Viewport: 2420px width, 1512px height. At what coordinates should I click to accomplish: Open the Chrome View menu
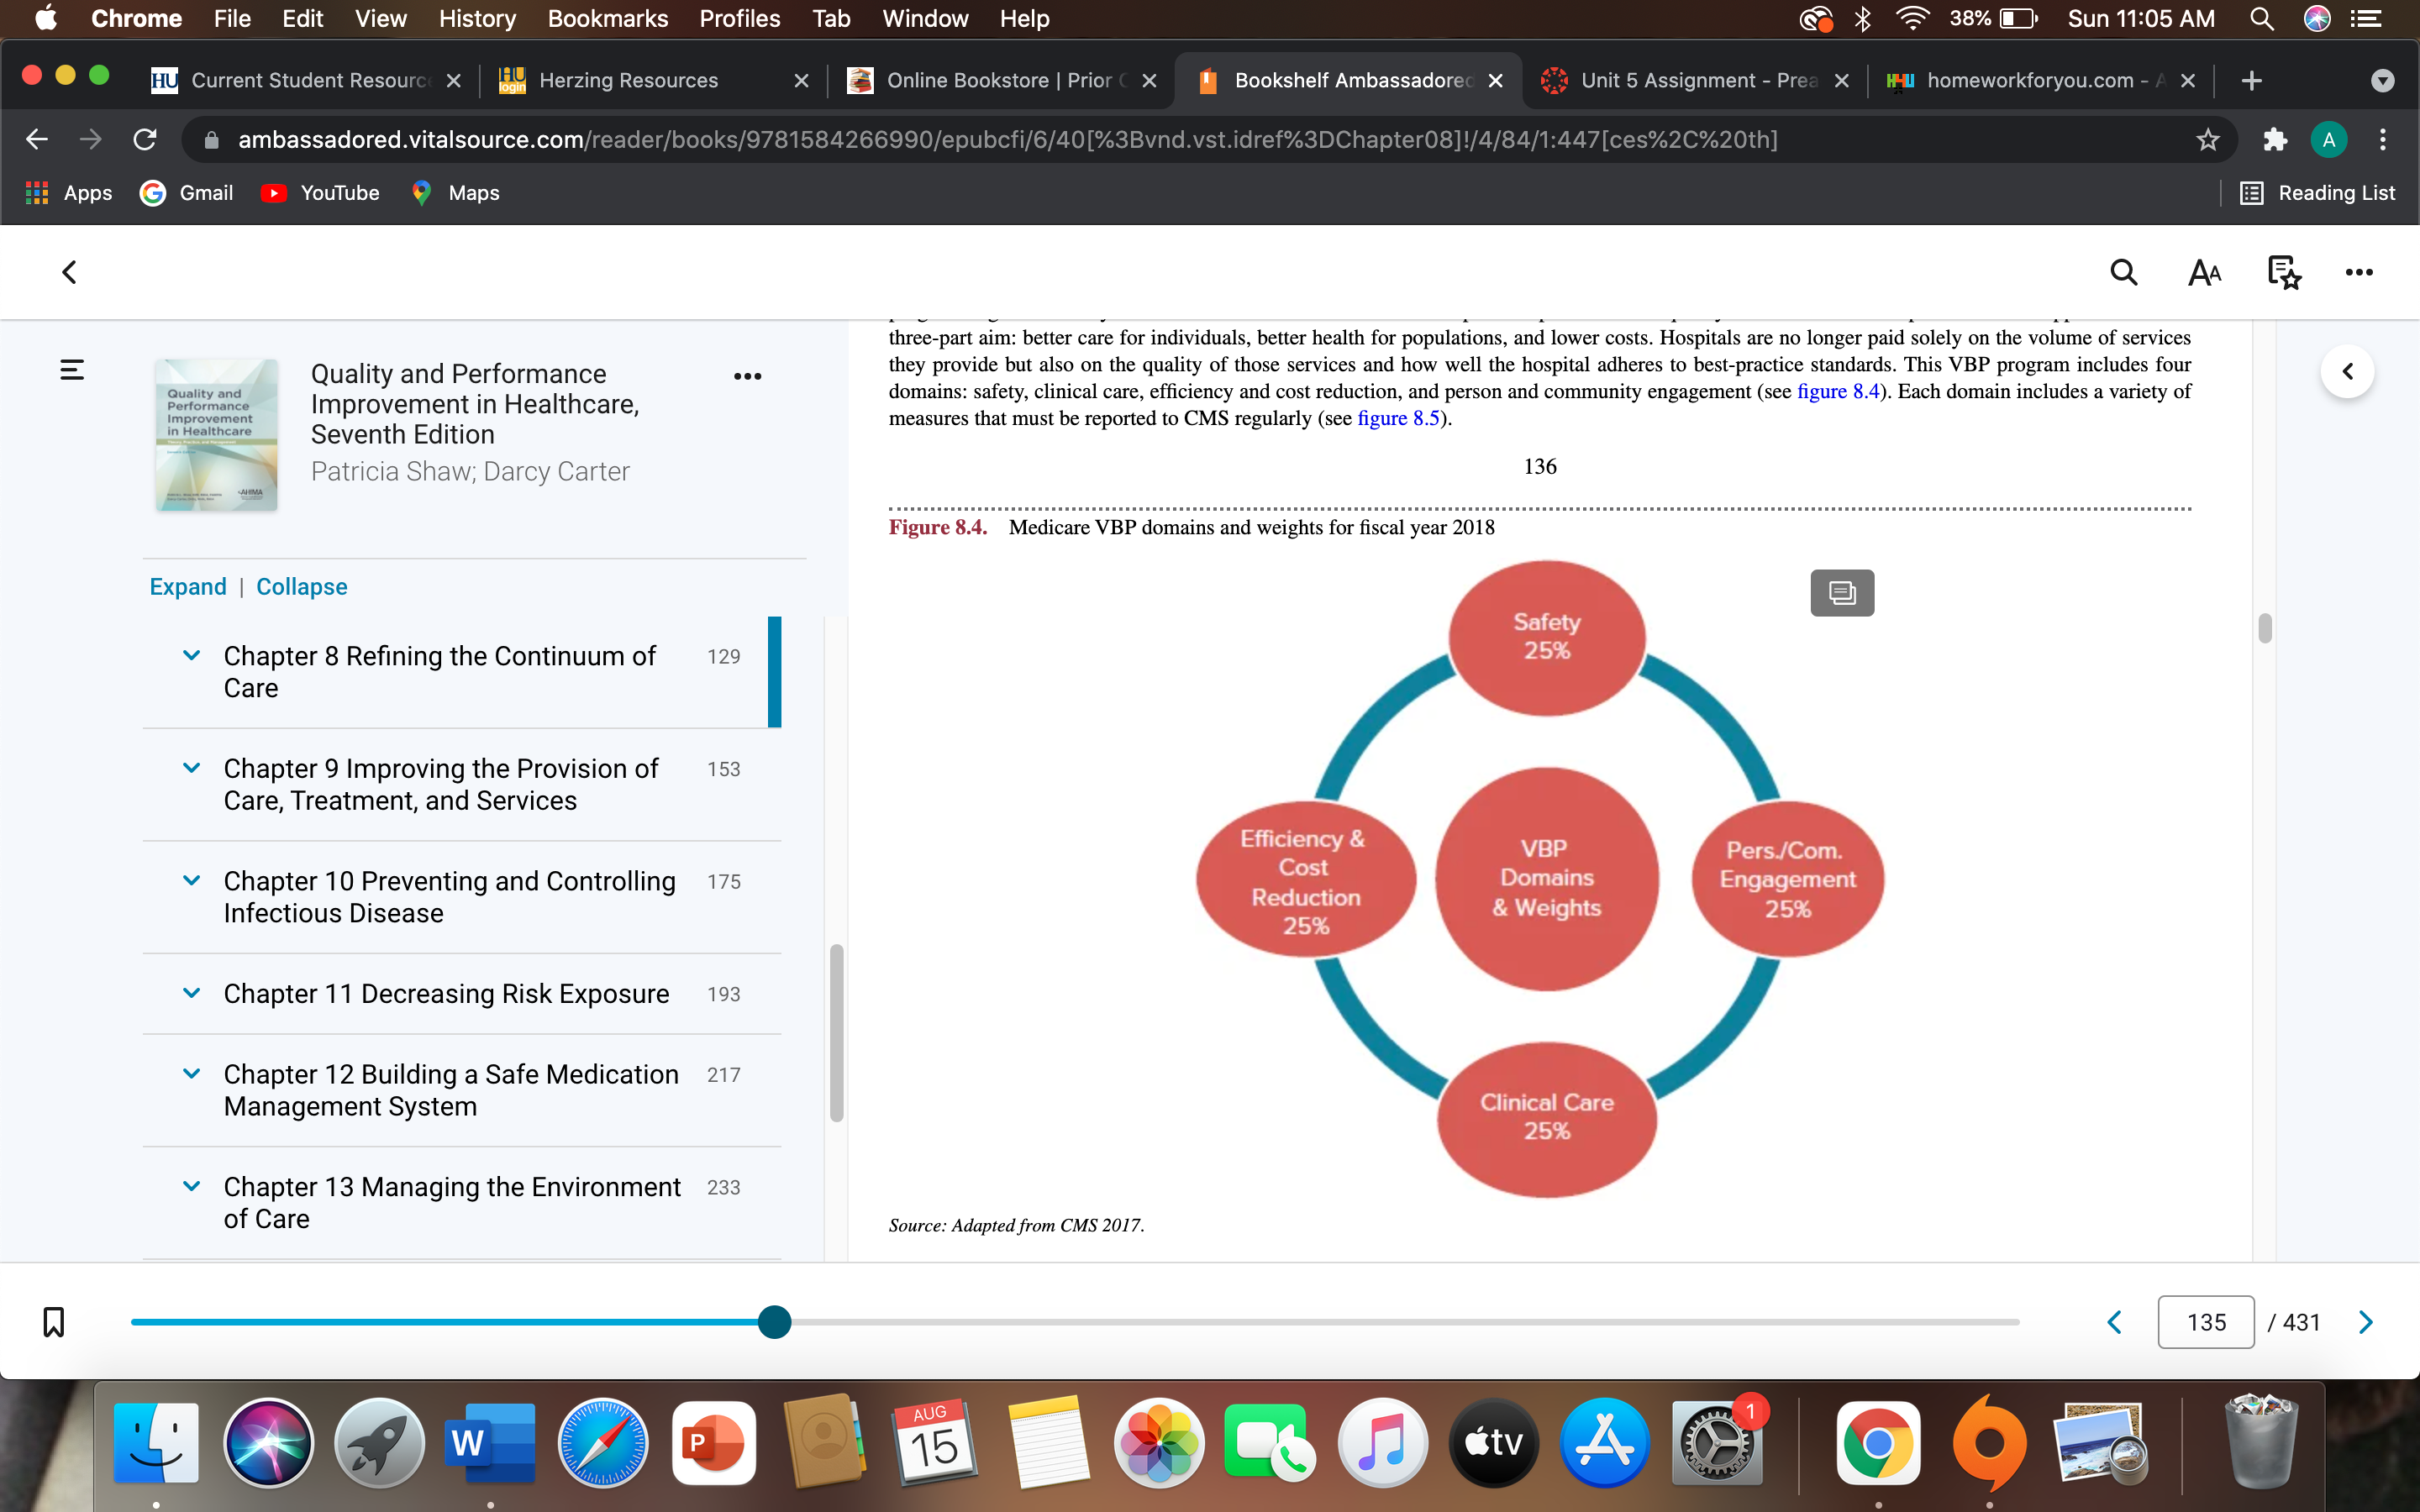380,19
